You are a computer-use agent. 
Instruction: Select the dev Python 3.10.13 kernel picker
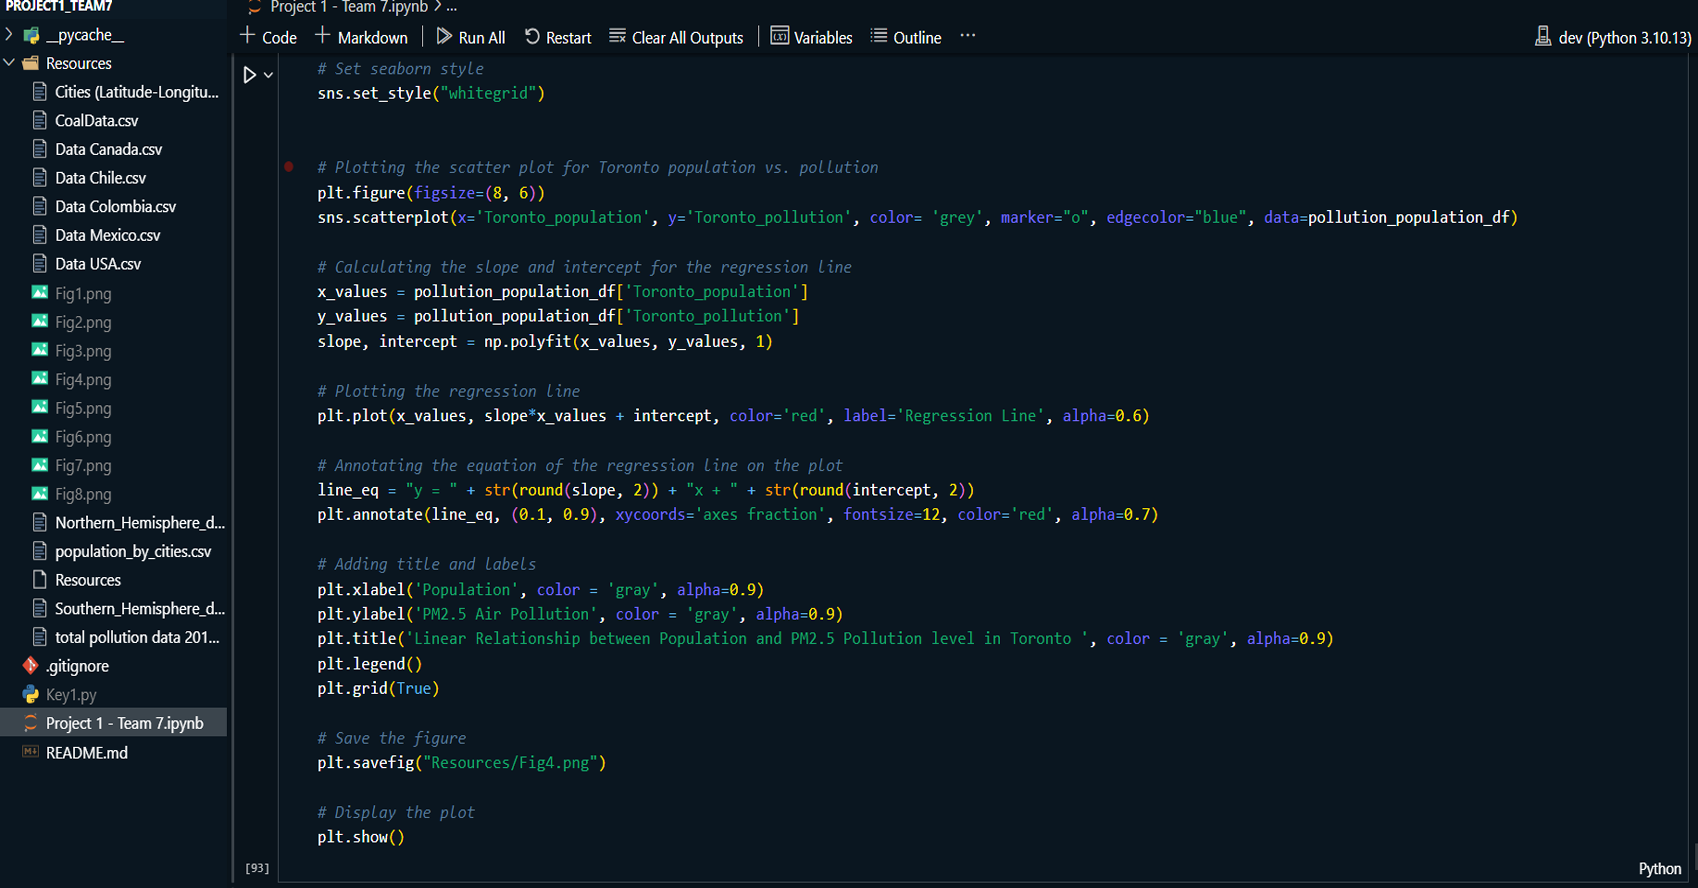pyautogui.click(x=1612, y=38)
